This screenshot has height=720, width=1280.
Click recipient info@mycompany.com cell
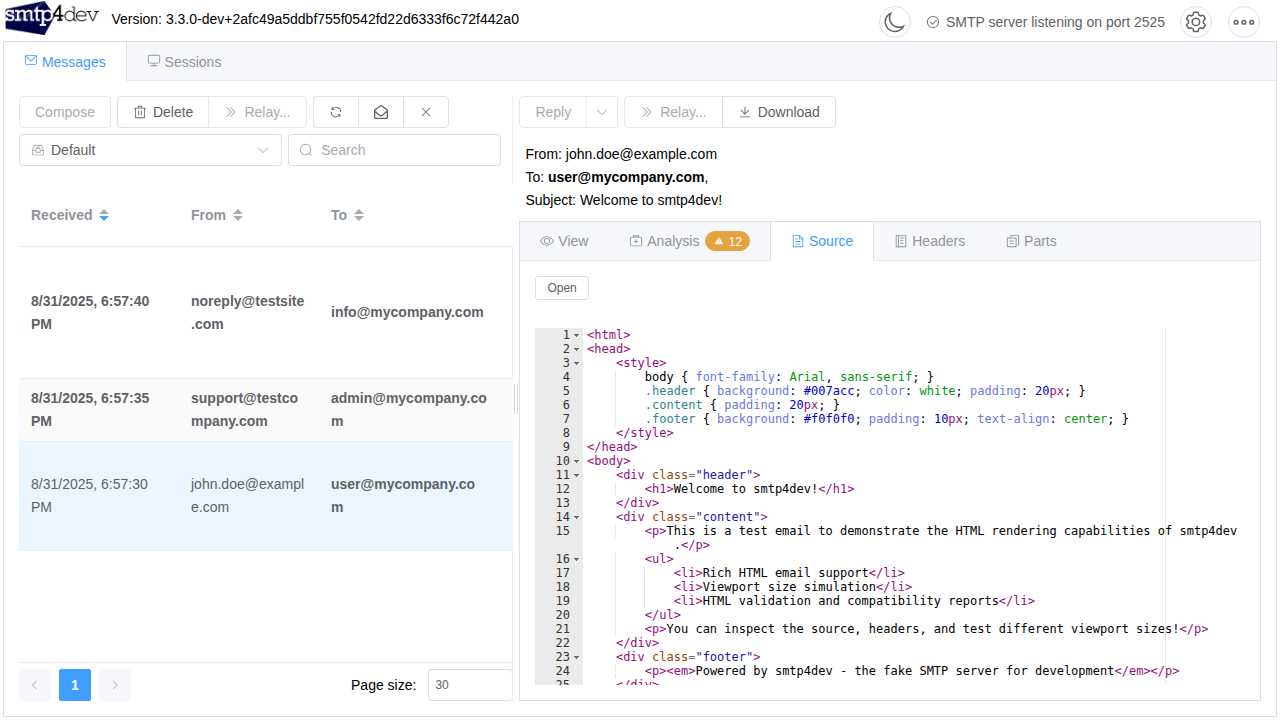407,312
